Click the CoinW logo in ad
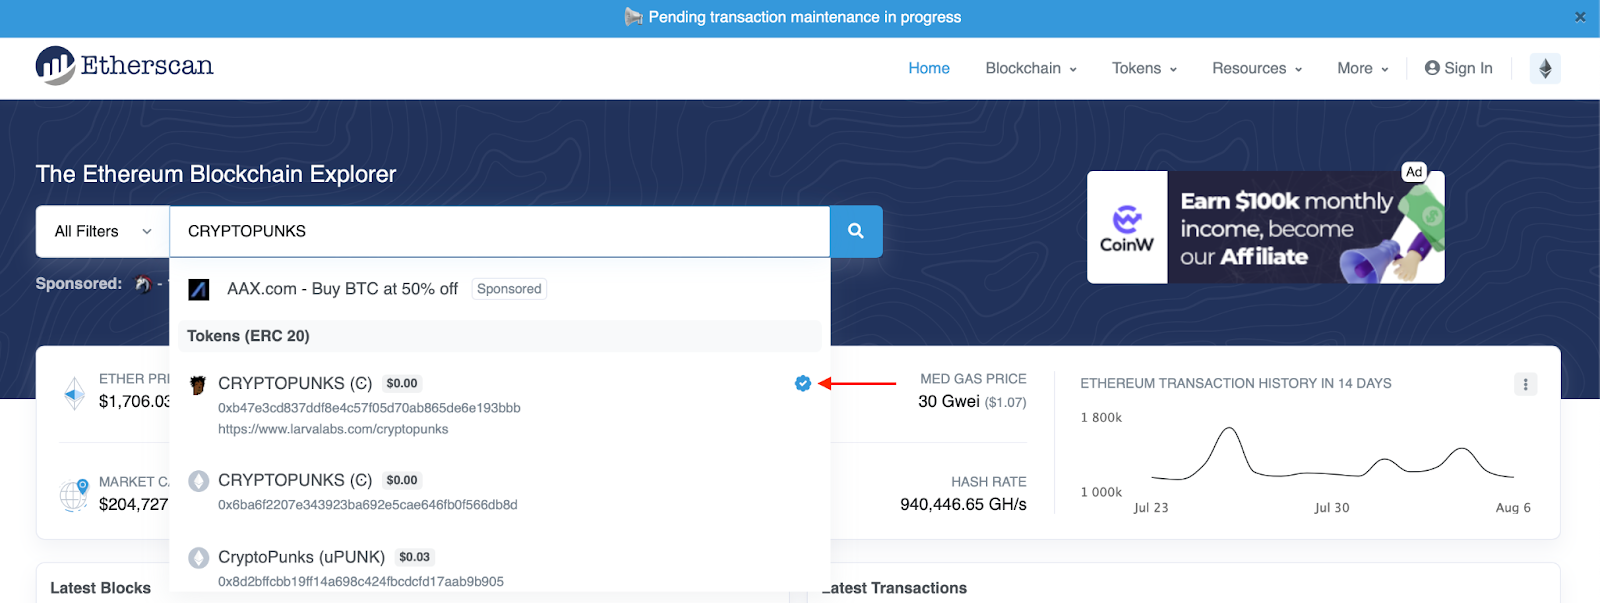This screenshot has height=603, width=1600. click(x=1127, y=228)
